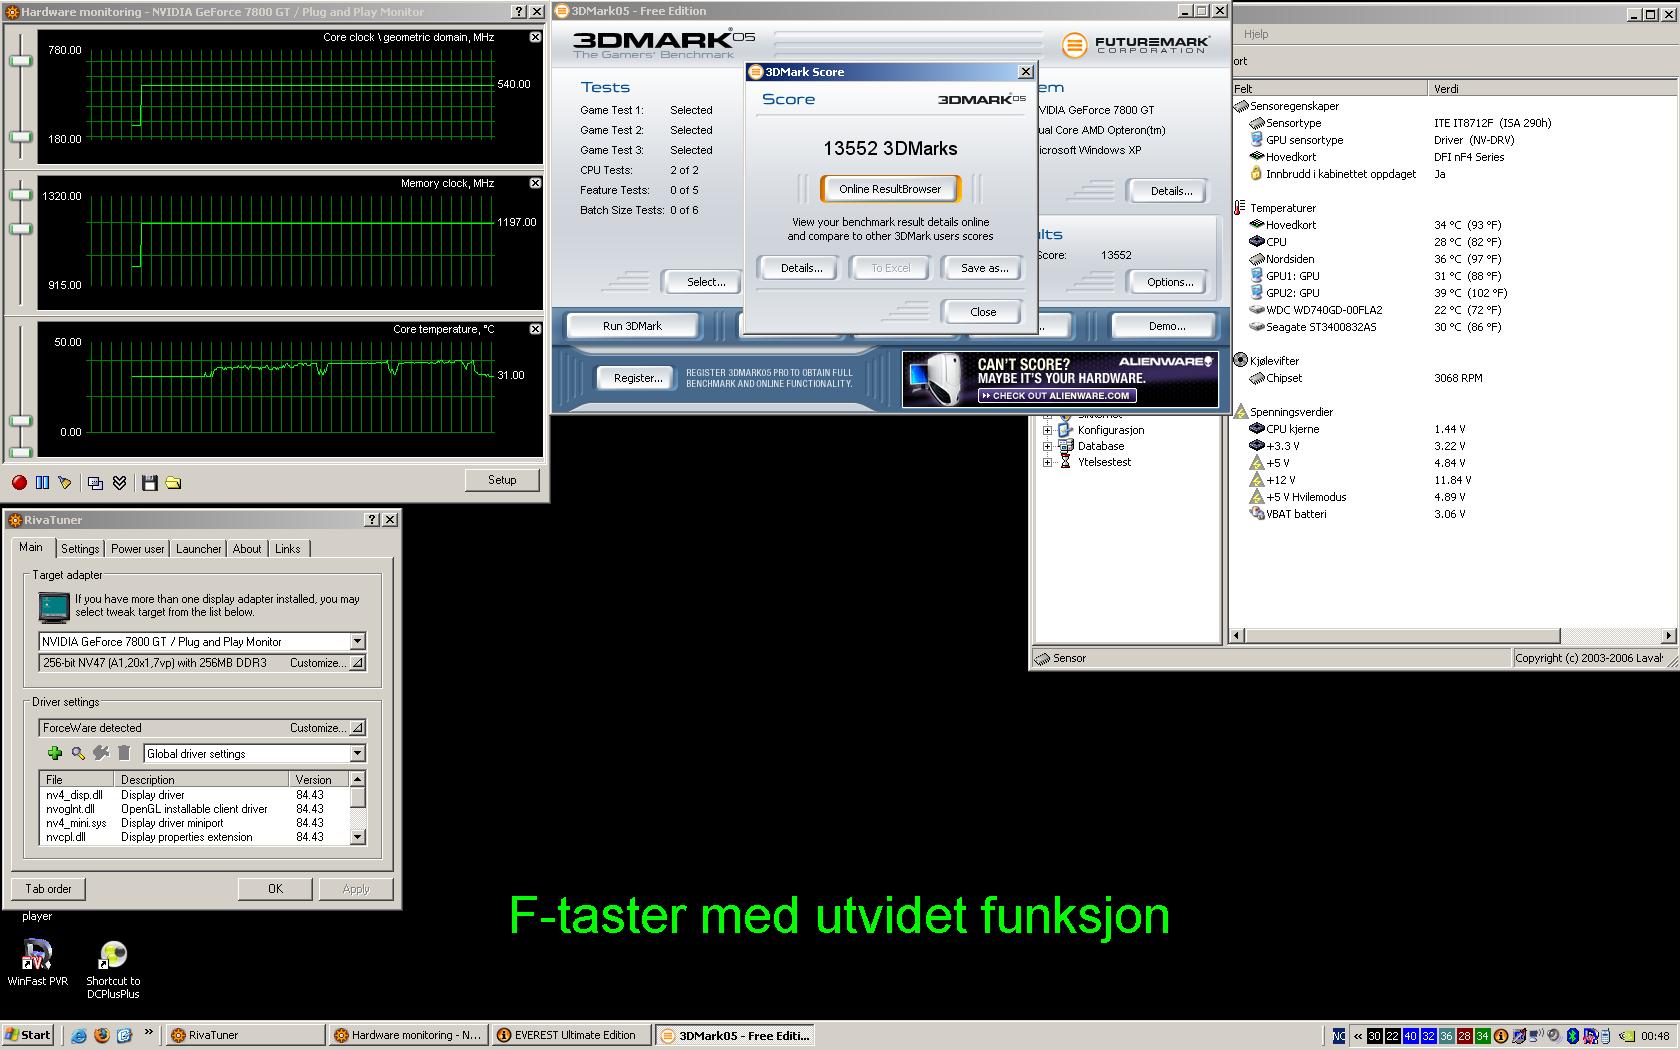Click the yellow folder open icon in Hardware monitoring

pos(173,483)
